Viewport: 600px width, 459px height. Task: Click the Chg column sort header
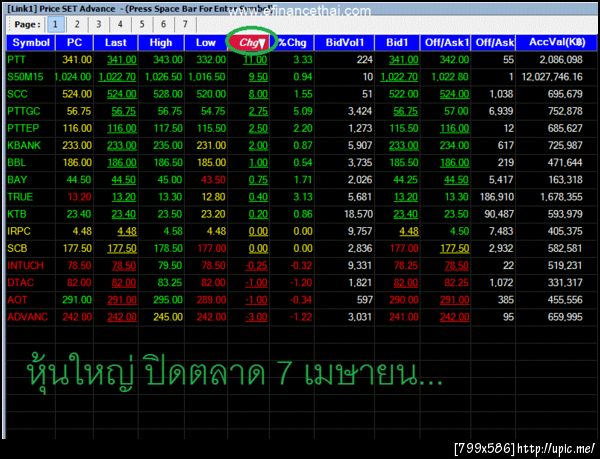point(251,42)
